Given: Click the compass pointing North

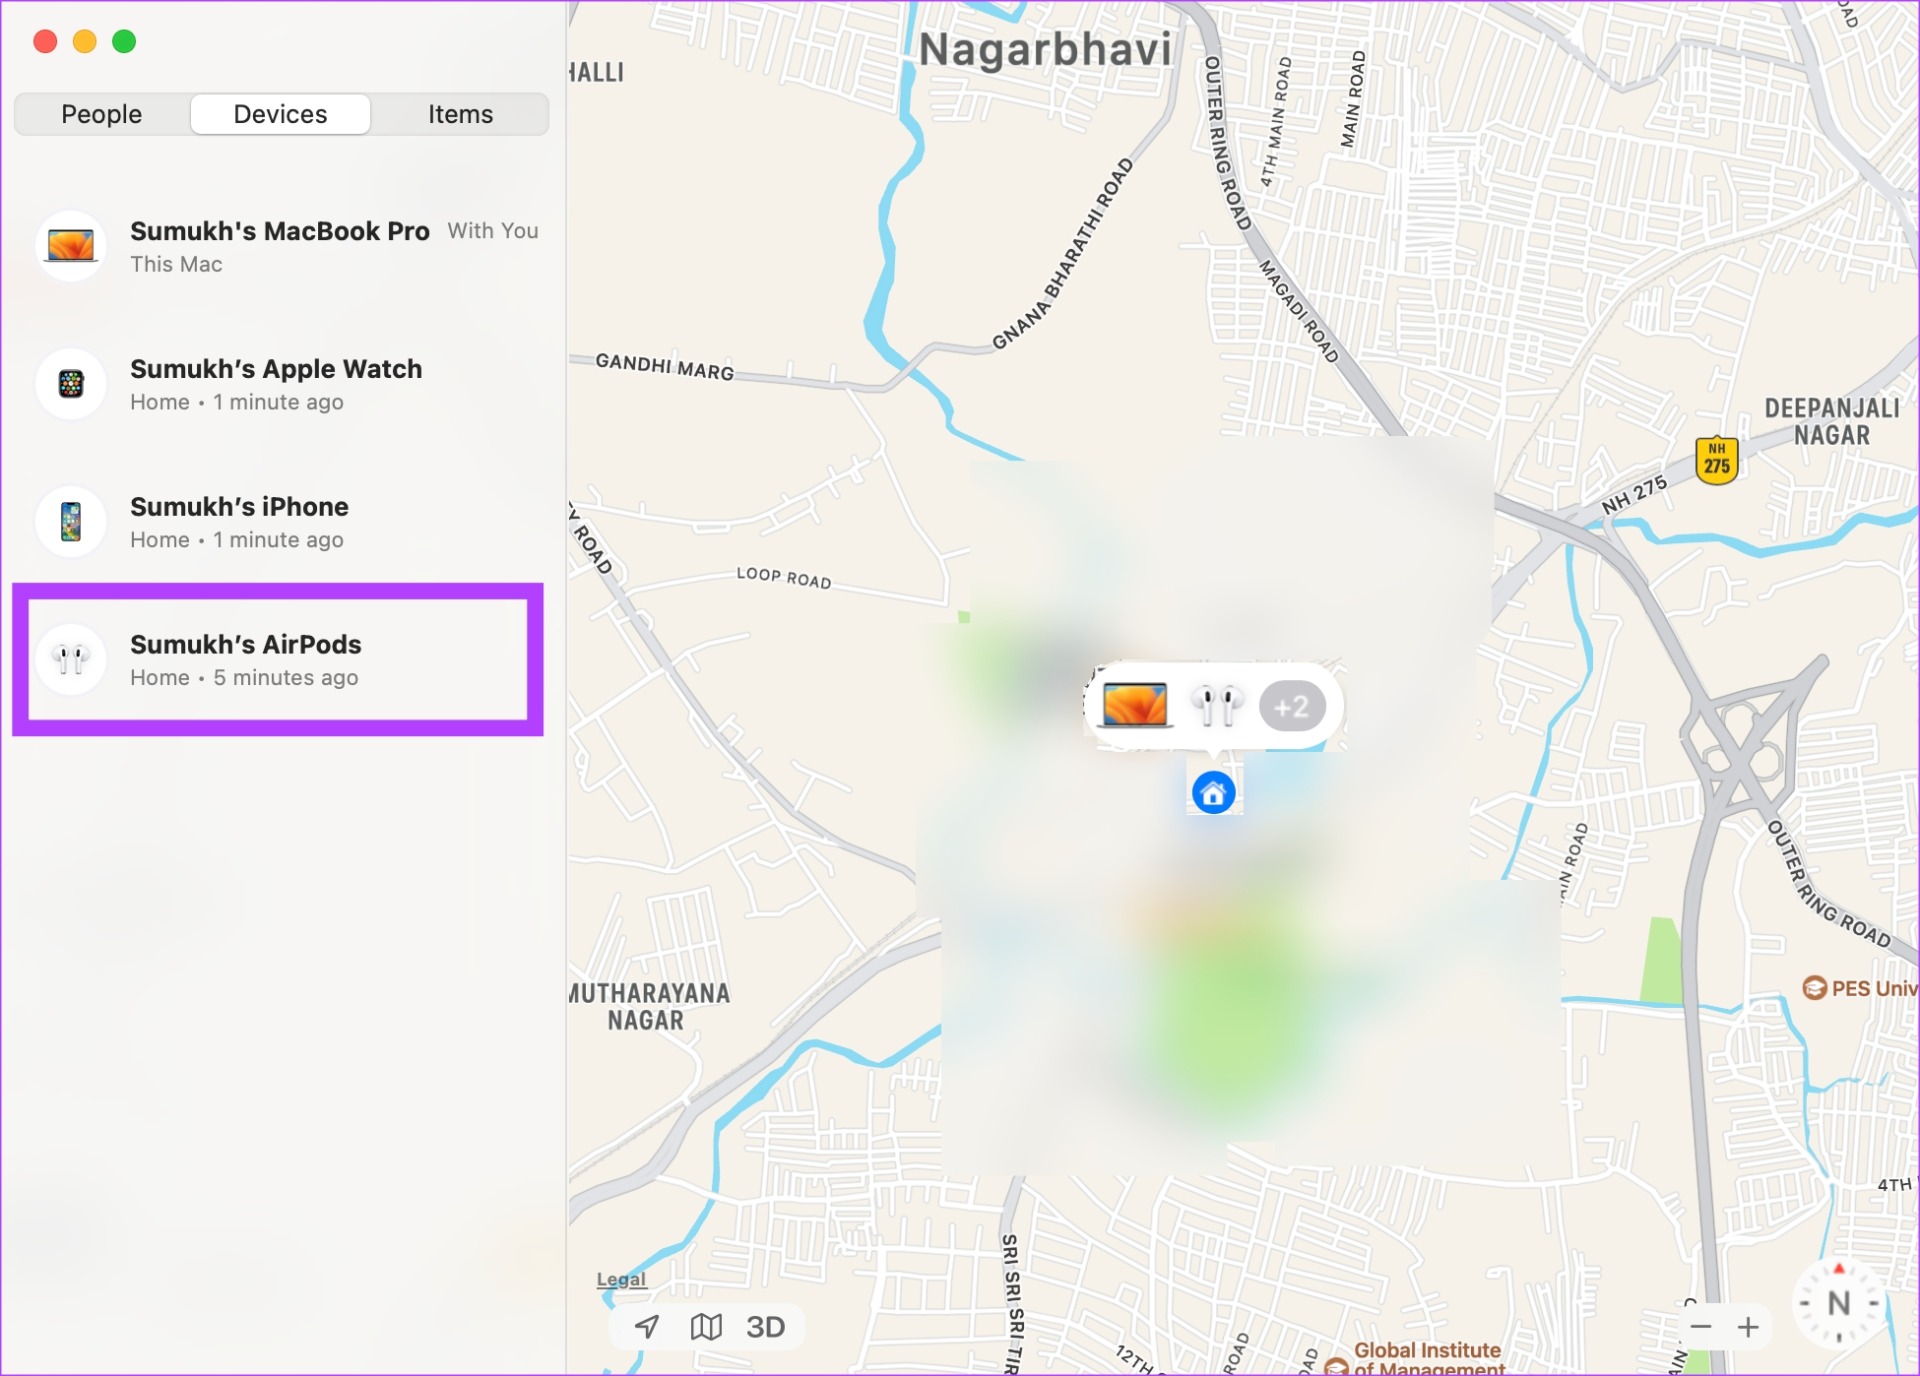Looking at the screenshot, I should (1838, 1303).
